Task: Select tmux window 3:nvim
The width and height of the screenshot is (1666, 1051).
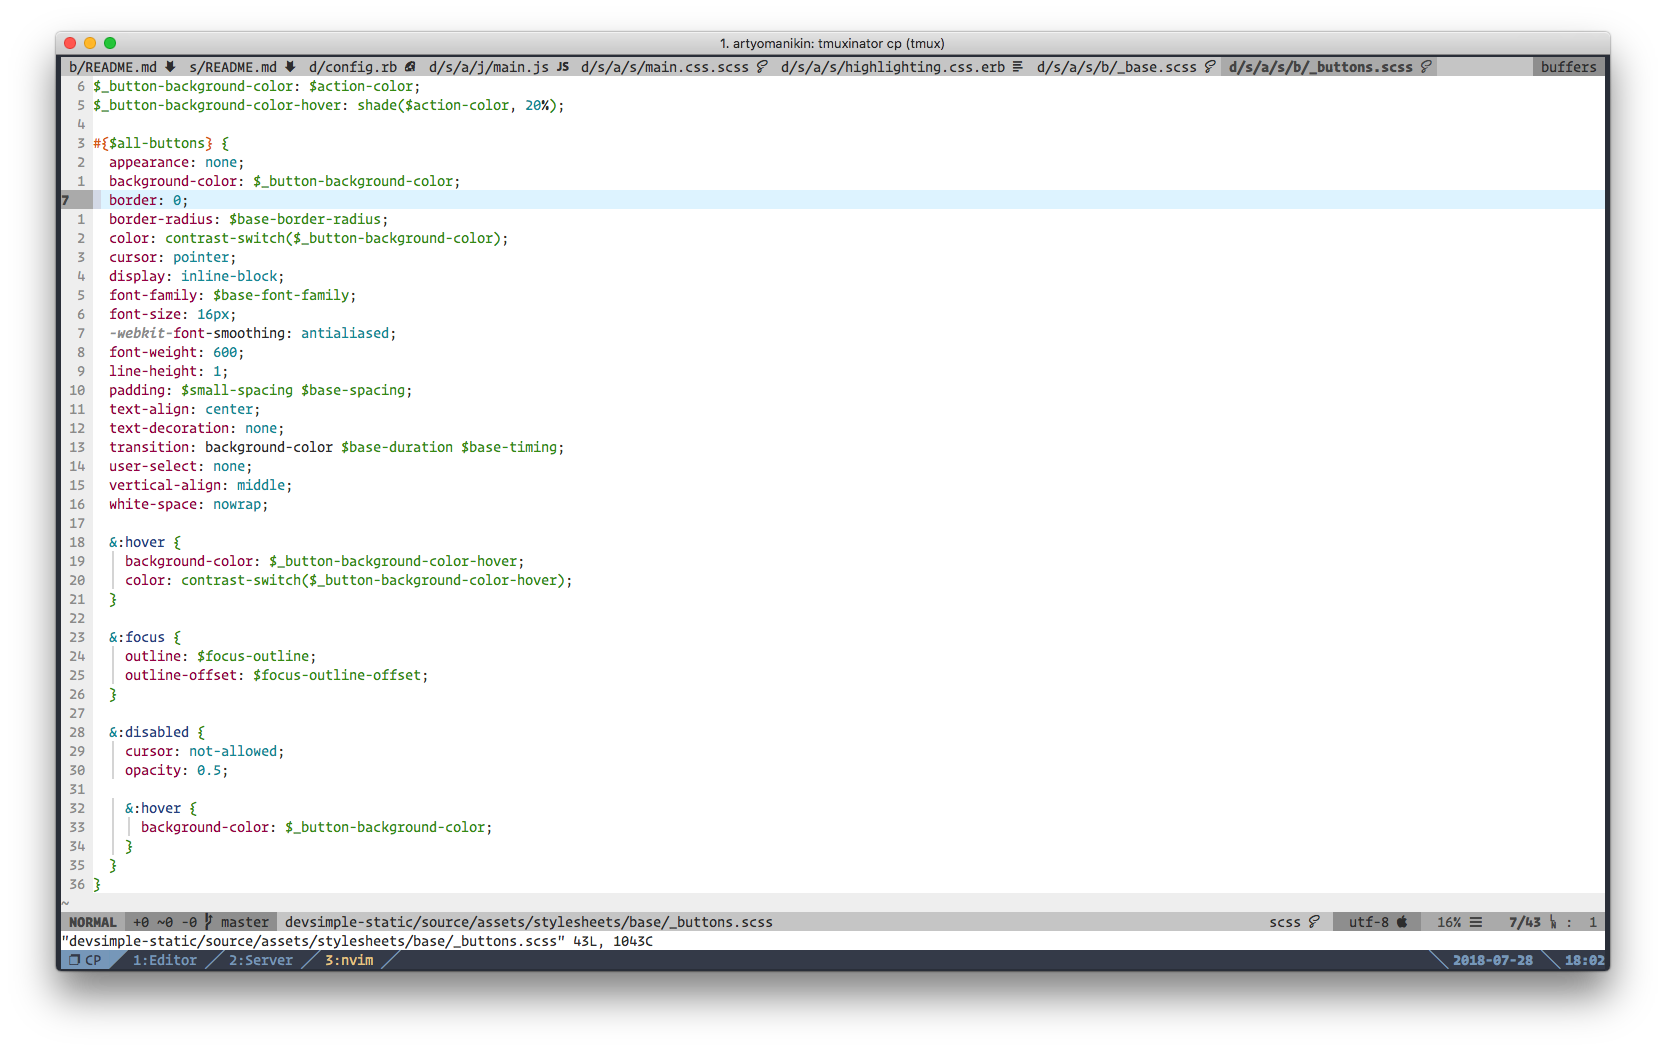Action: click(349, 960)
